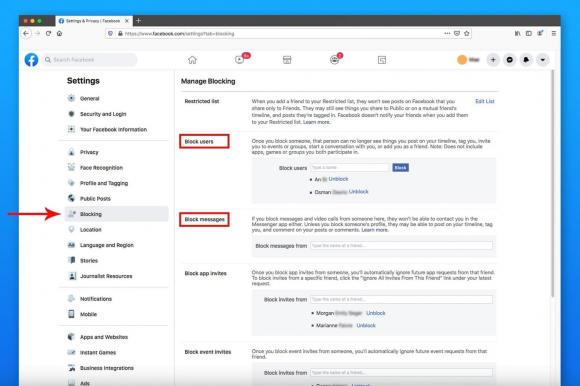Click the user profile avatar
The image size is (580, 386).
tap(462, 60)
